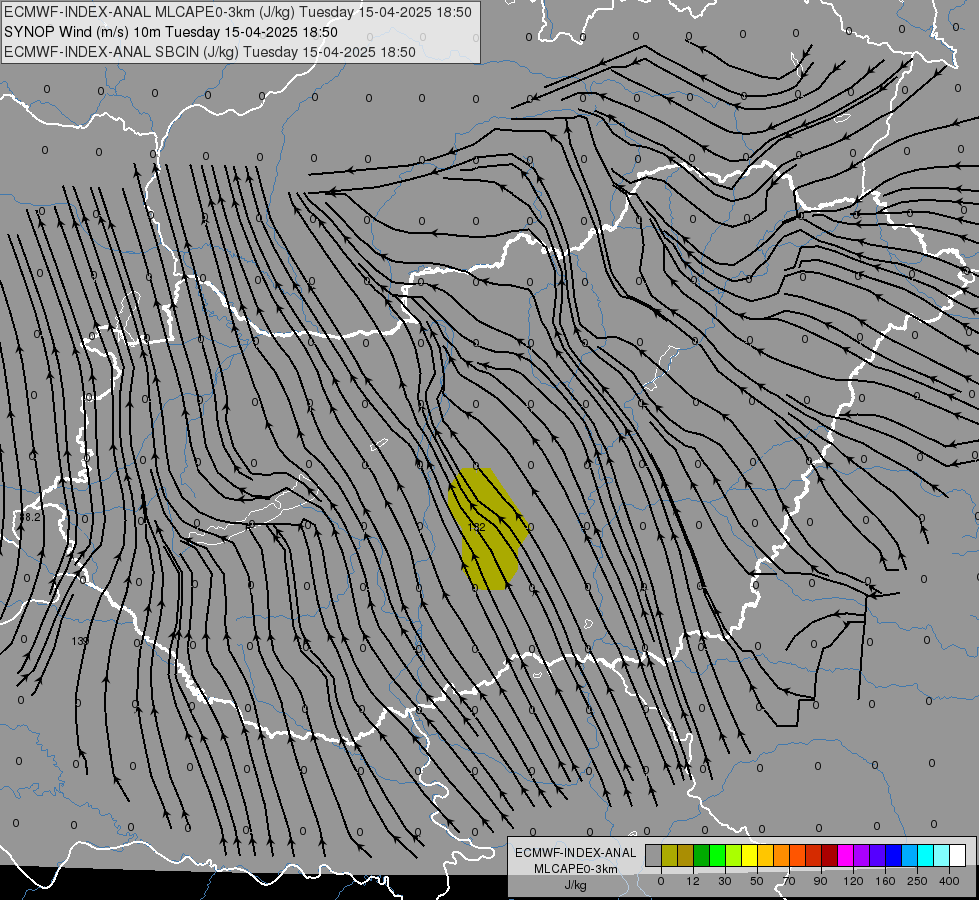Select the olive-yellow legend swatch
Screen dimensions: 979x900
670,855
